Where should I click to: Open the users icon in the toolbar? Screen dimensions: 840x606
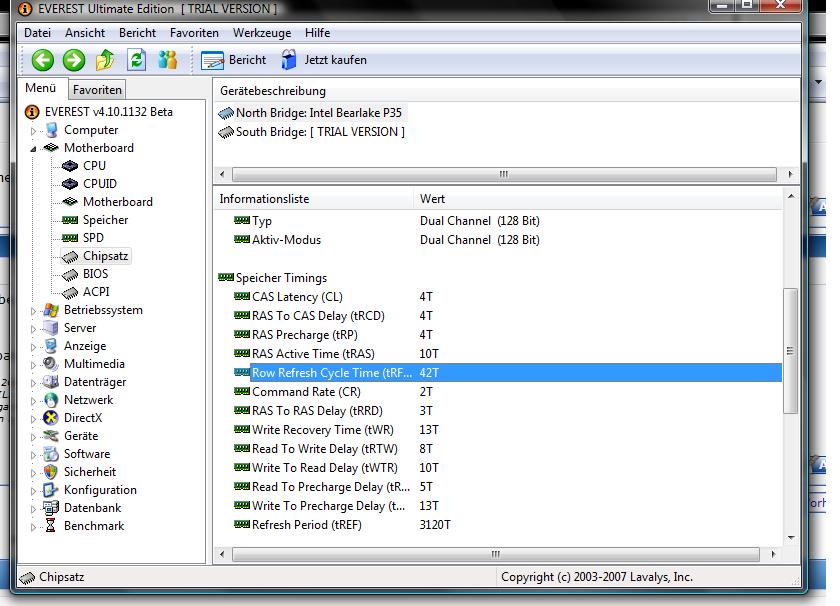click(x=168, y=60)
